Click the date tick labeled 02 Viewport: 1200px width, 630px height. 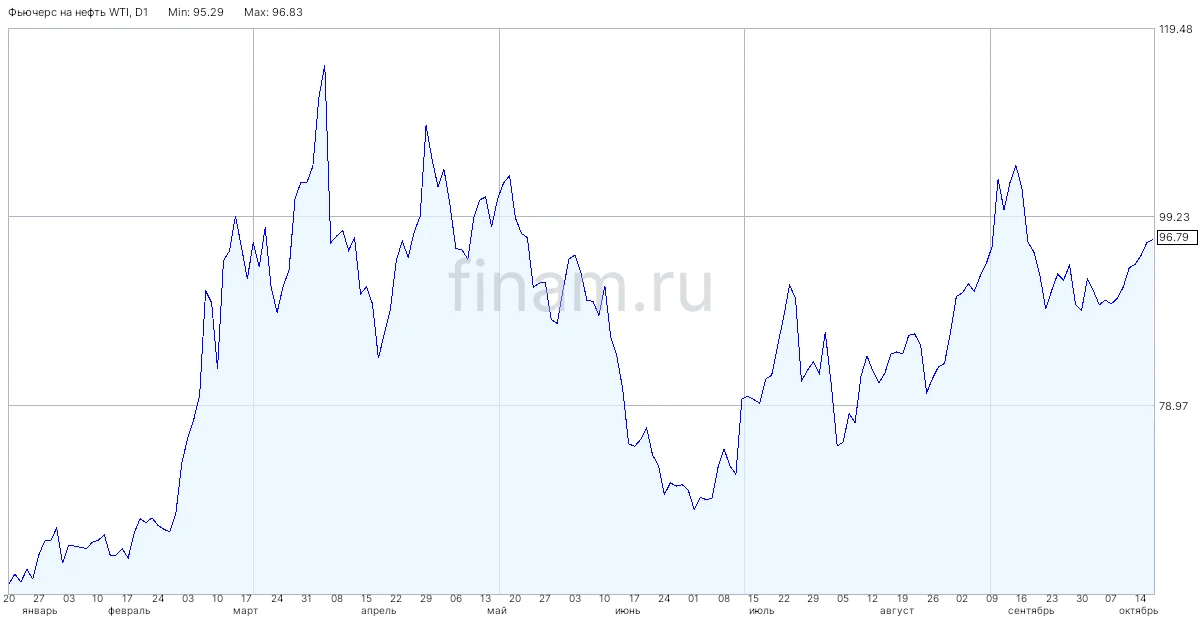point(962,598)
